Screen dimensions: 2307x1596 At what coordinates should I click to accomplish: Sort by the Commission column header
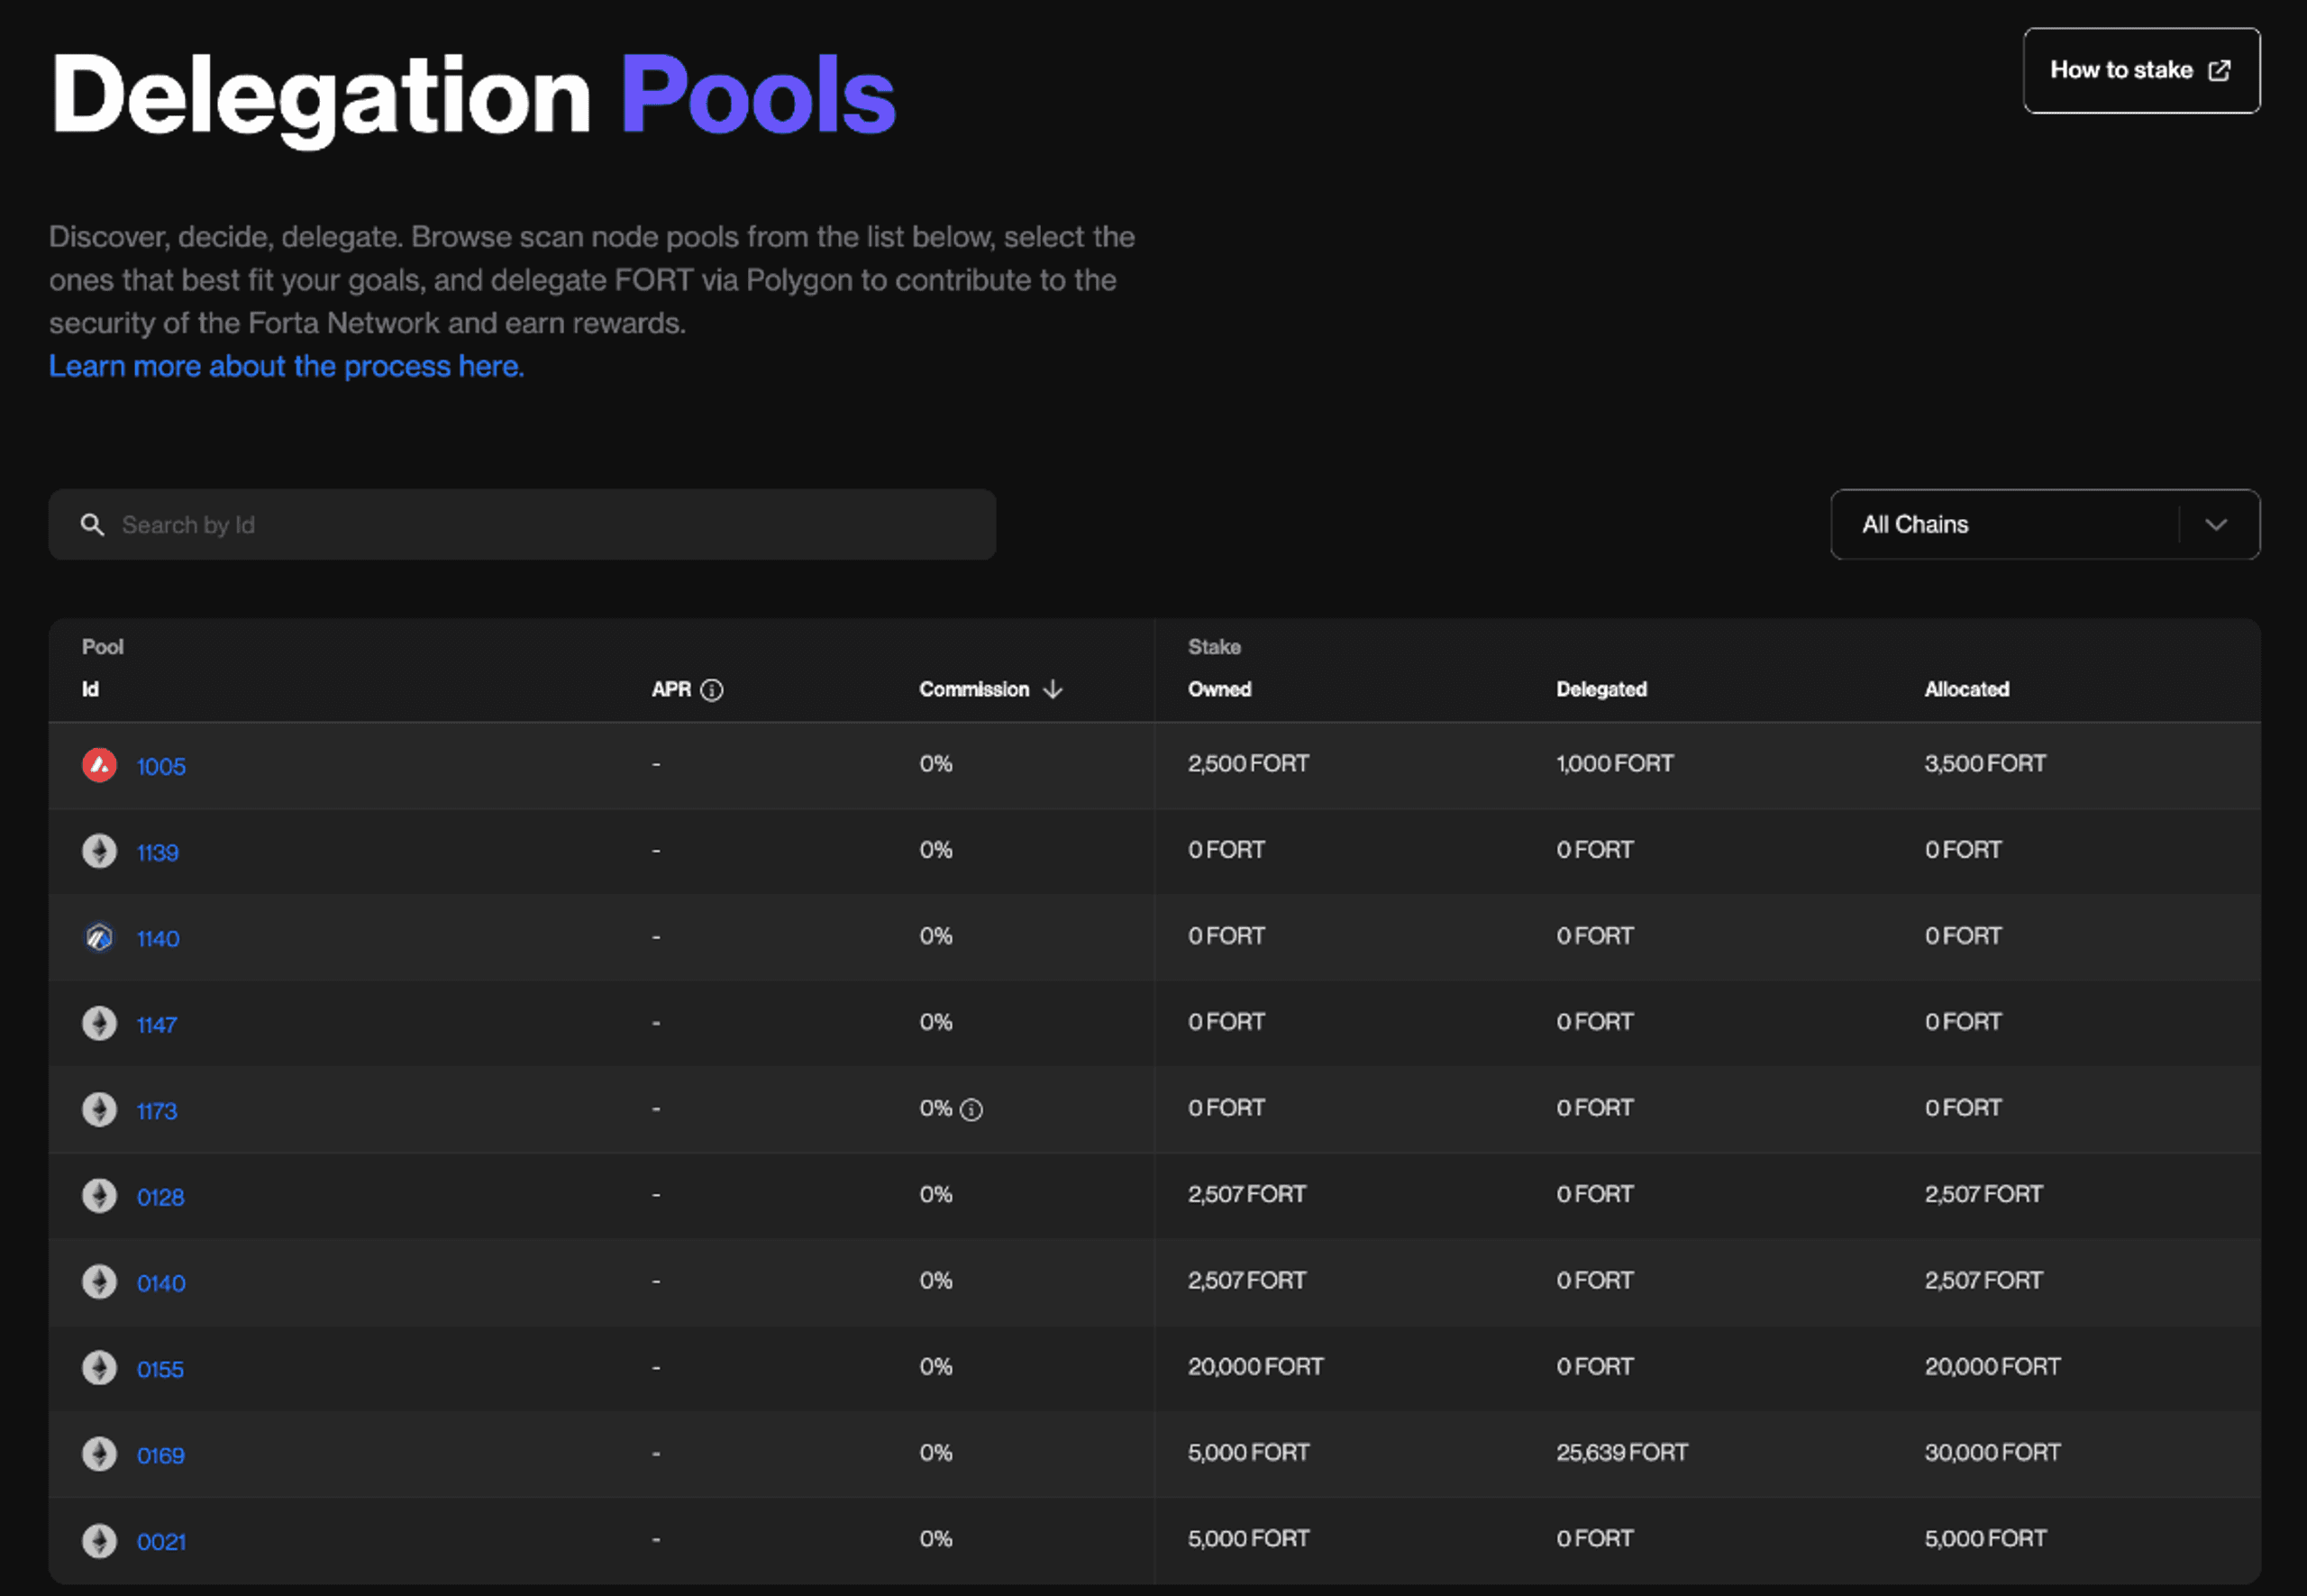(x=974, y=689)
